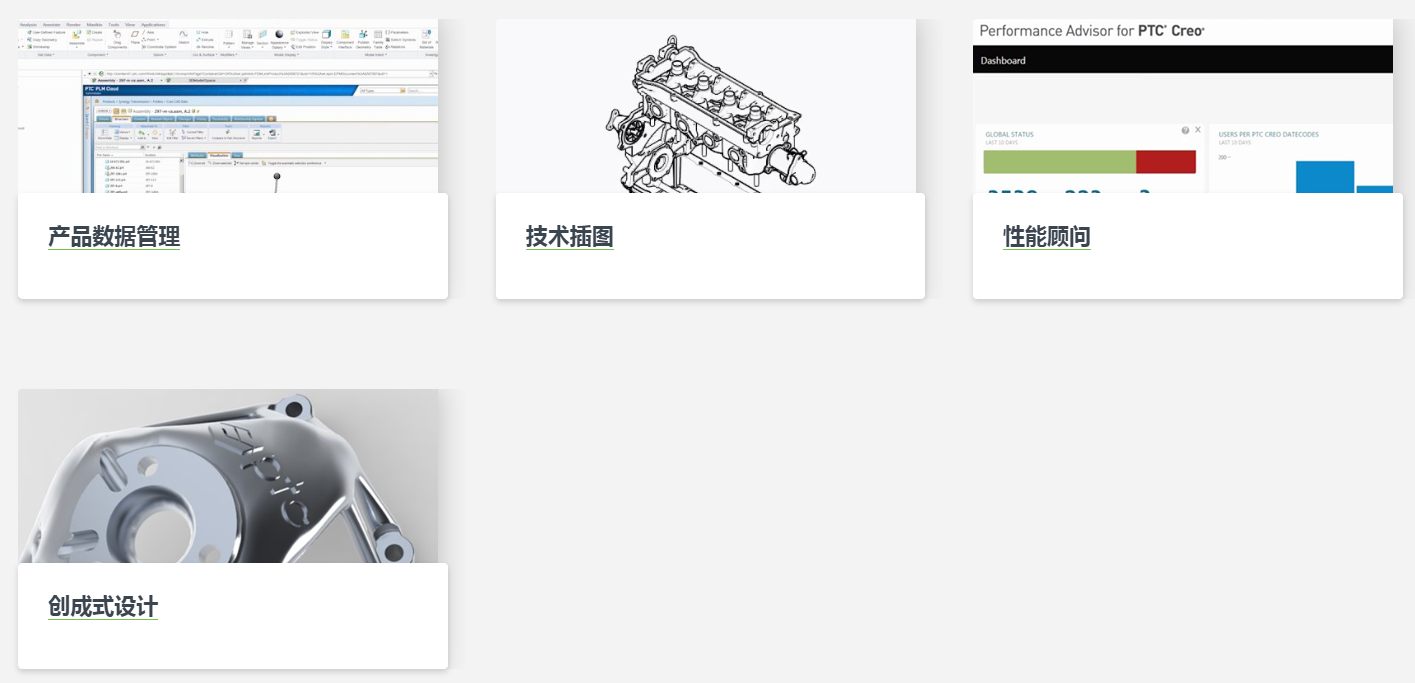Click the engine line drawing thumbnail

[x=705, y=110]
